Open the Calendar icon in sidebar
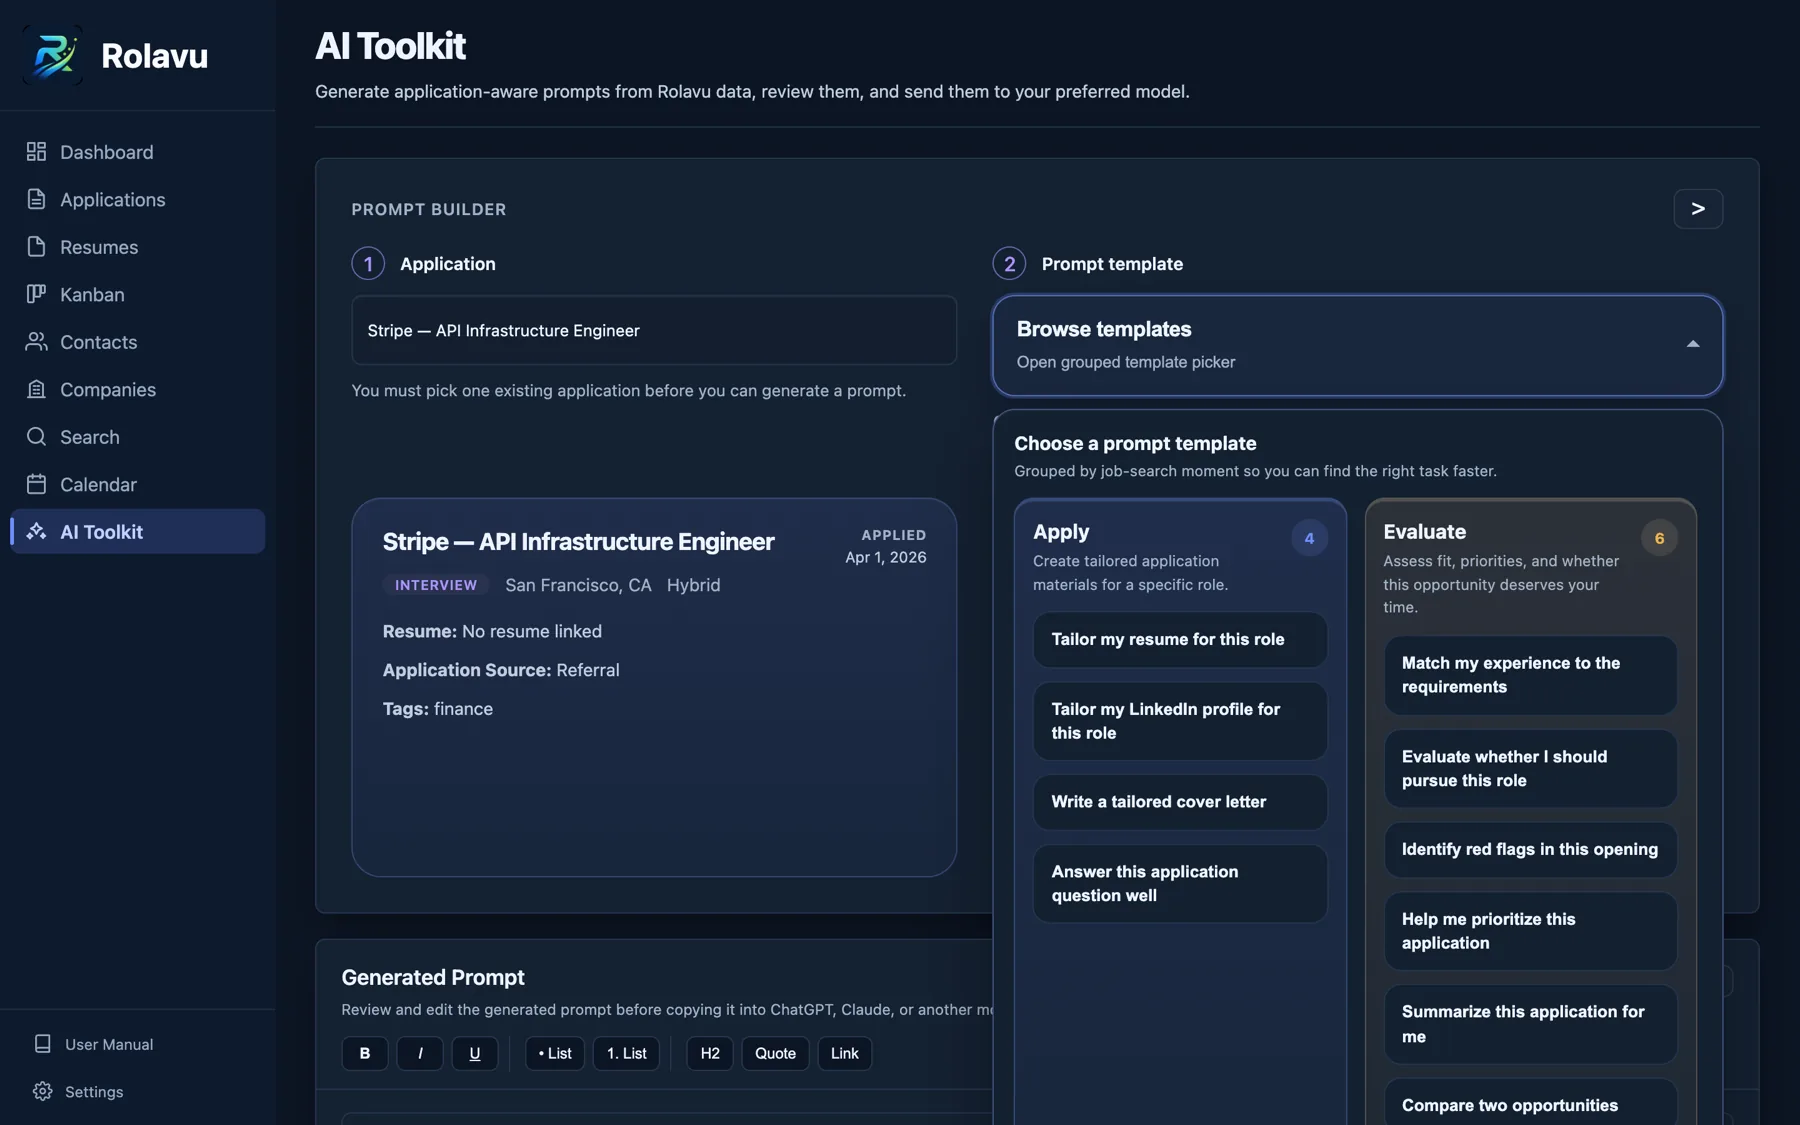The height and width of the screenshot is (1125, 1800). coord(36,484)
